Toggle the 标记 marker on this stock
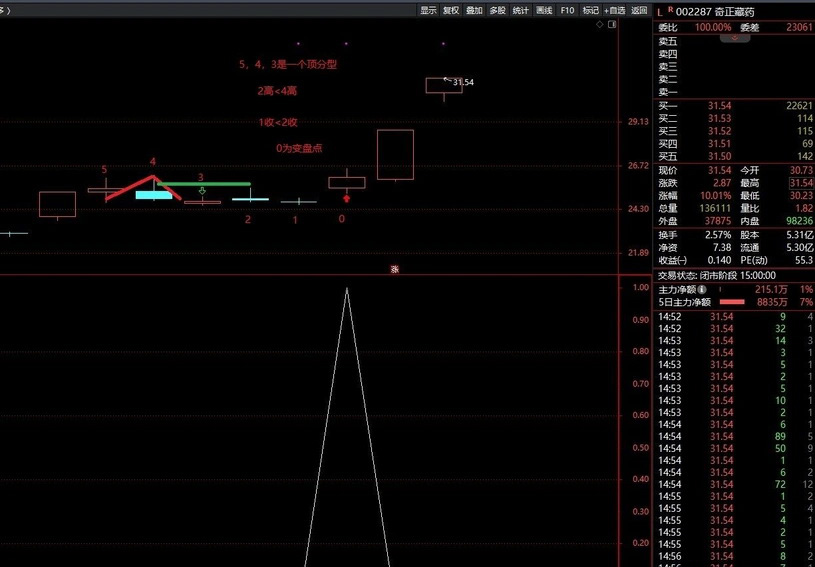Image resolution: width=815 pixels, height=567 pixels. [590, 10]
